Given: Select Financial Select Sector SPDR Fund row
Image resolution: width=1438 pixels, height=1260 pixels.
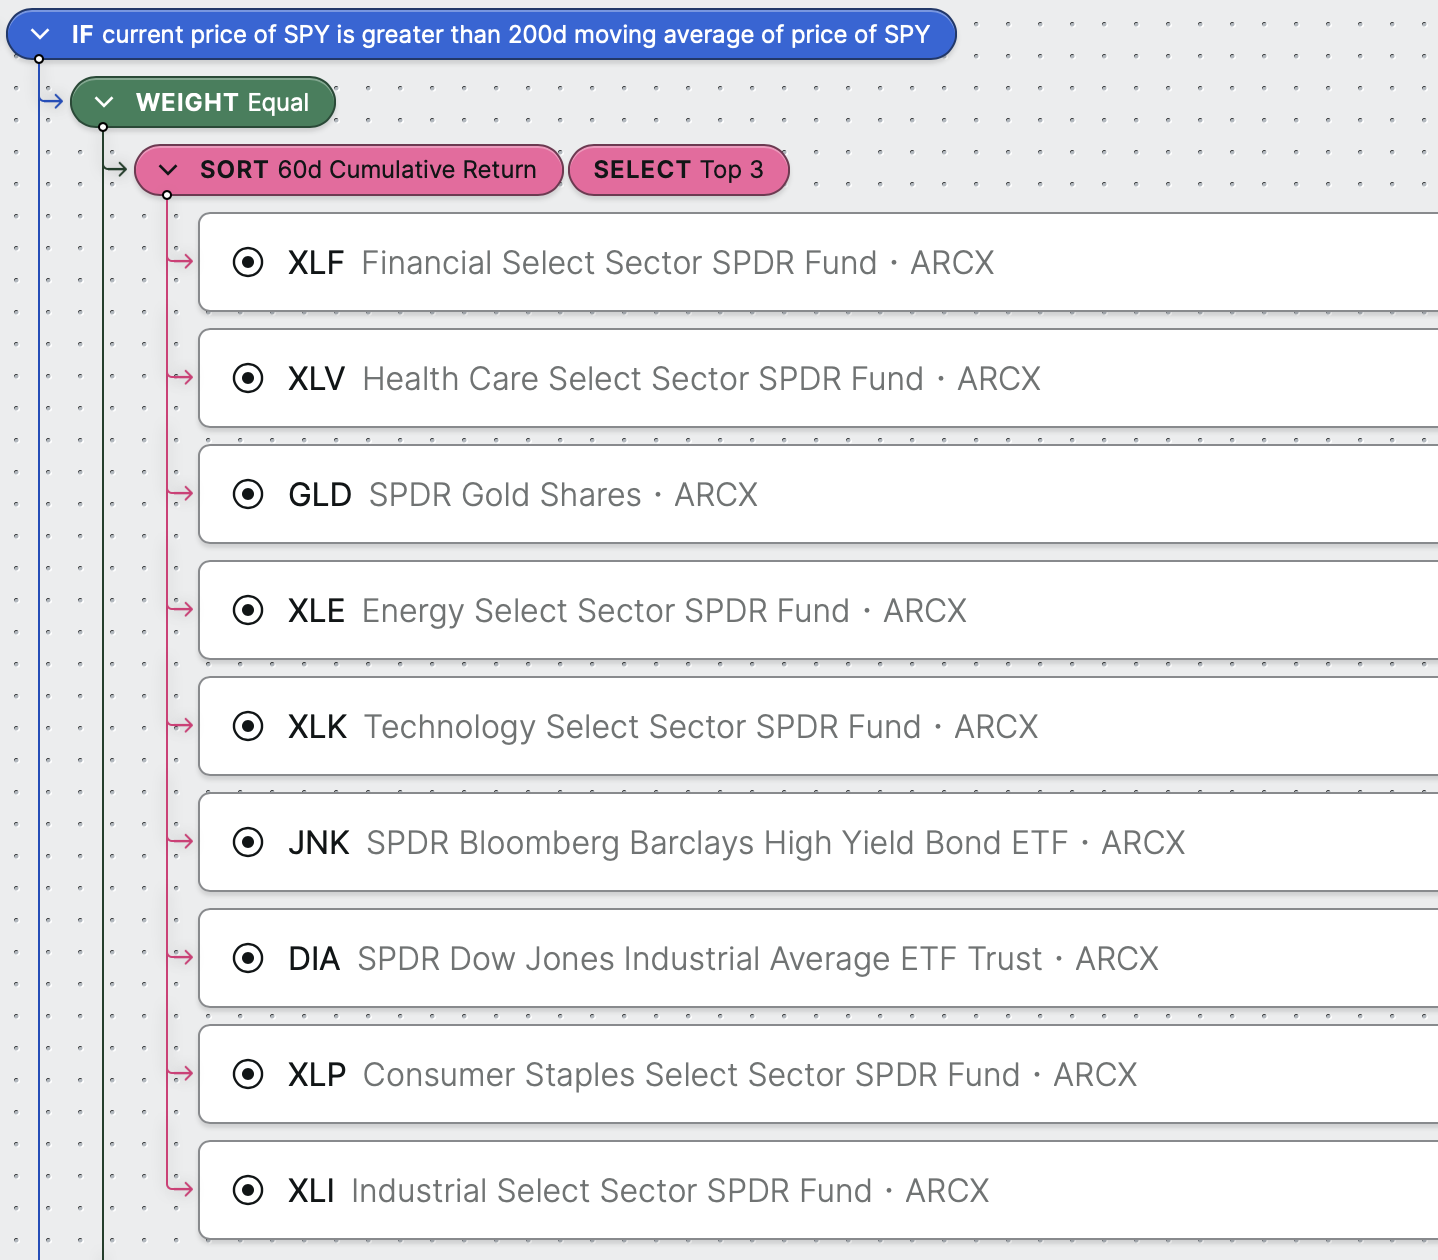Looking at the screenshot, I should 819,263.
